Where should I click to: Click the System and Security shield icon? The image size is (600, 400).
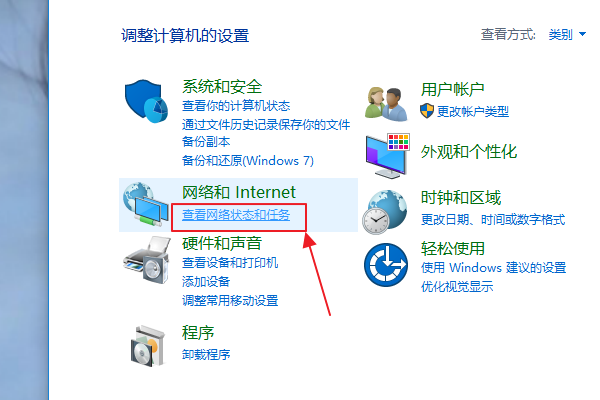[146, 101]
